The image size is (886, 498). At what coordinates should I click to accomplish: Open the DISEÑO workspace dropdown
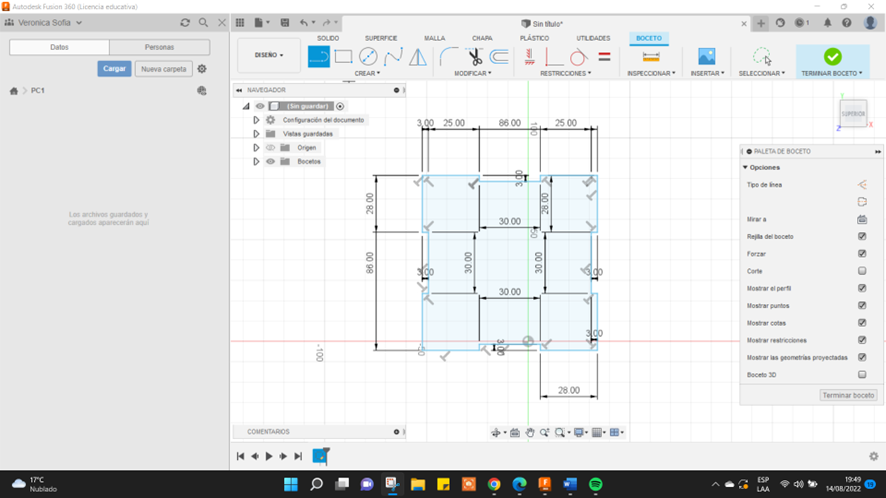coord(269,55)
